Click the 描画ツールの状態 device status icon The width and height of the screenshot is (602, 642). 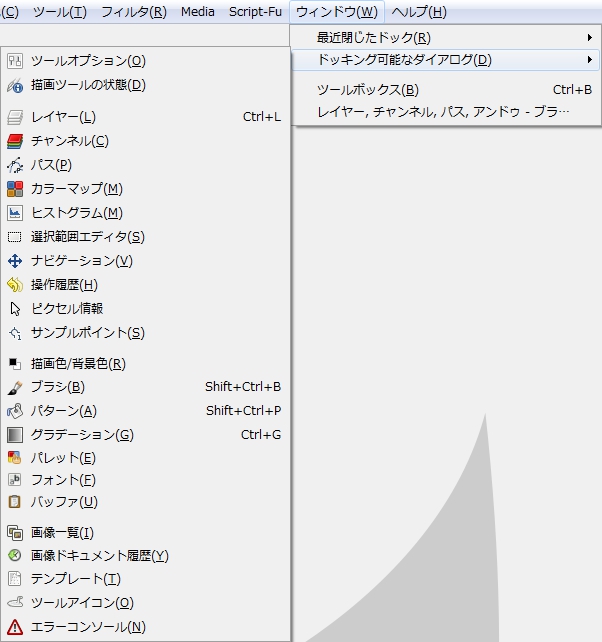click(15, 85)
